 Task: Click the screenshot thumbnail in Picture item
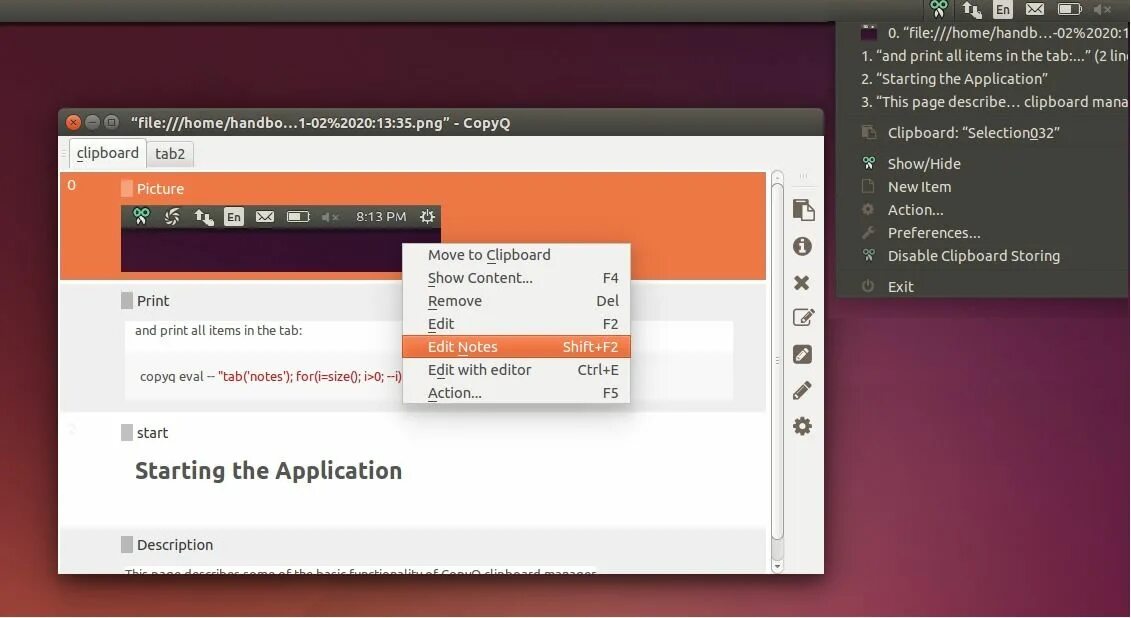tap(281, 239)
